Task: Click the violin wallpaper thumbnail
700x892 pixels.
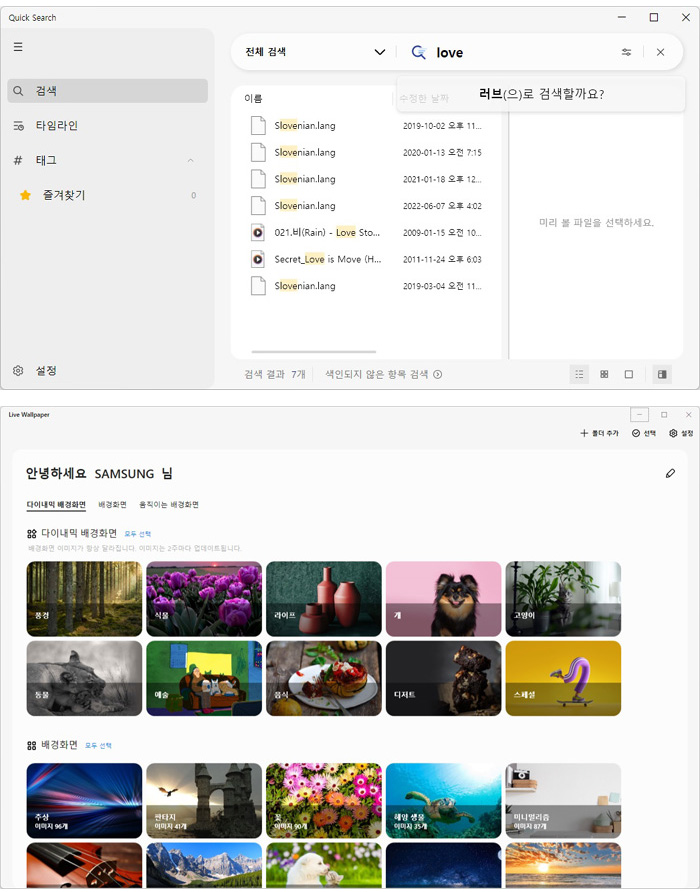Action: tap(84, 865)
